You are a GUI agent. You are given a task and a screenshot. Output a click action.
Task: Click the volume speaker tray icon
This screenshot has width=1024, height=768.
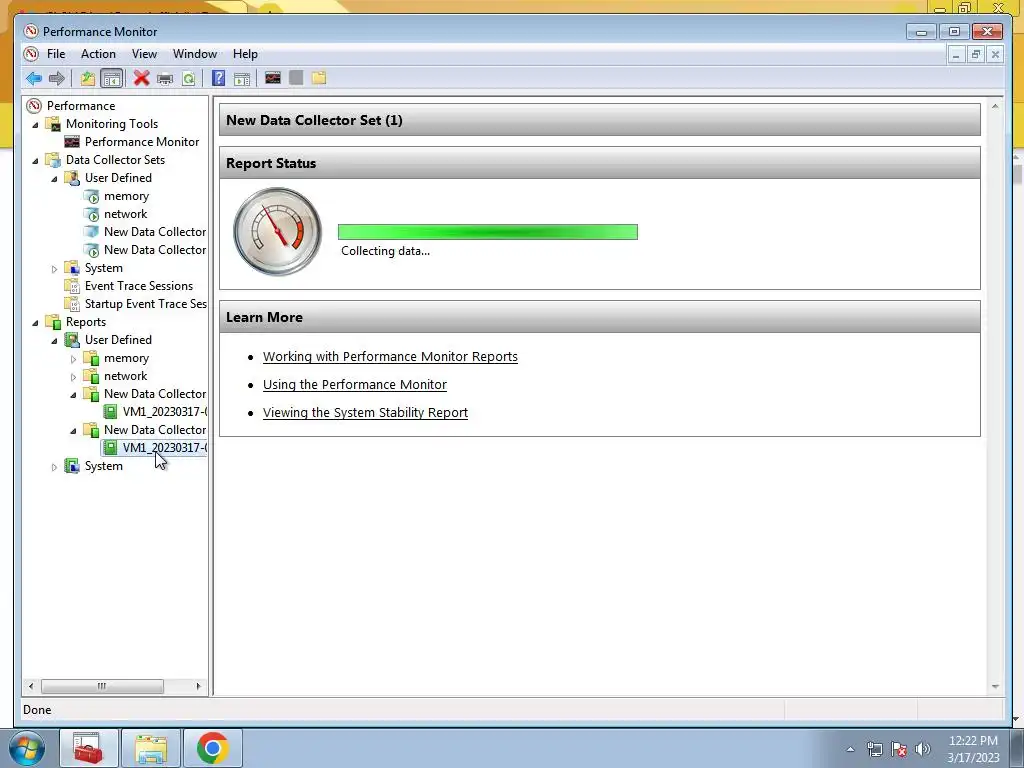[x=923, y=749]
